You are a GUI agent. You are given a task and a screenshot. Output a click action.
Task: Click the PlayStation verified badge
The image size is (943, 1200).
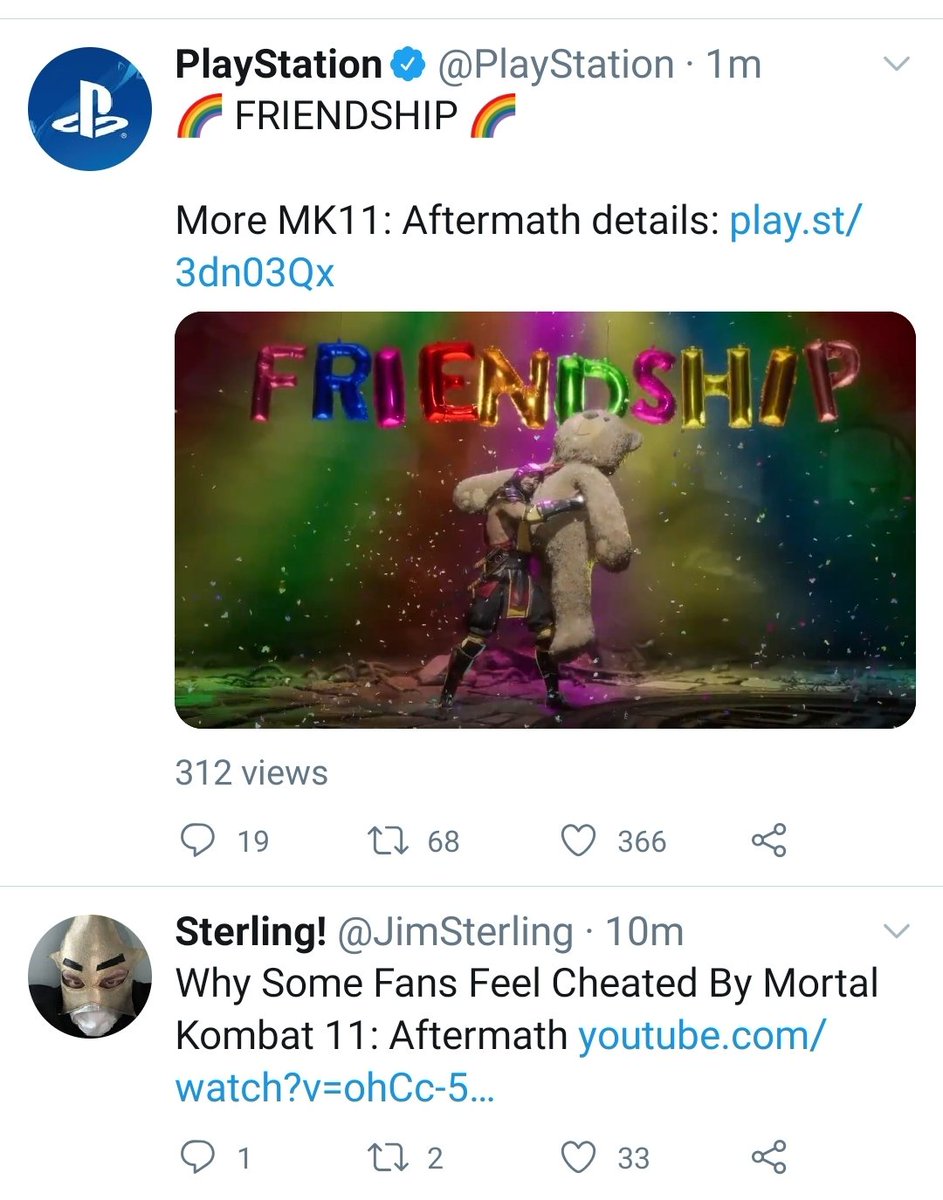pyautogui.click(x=405, y=66)
